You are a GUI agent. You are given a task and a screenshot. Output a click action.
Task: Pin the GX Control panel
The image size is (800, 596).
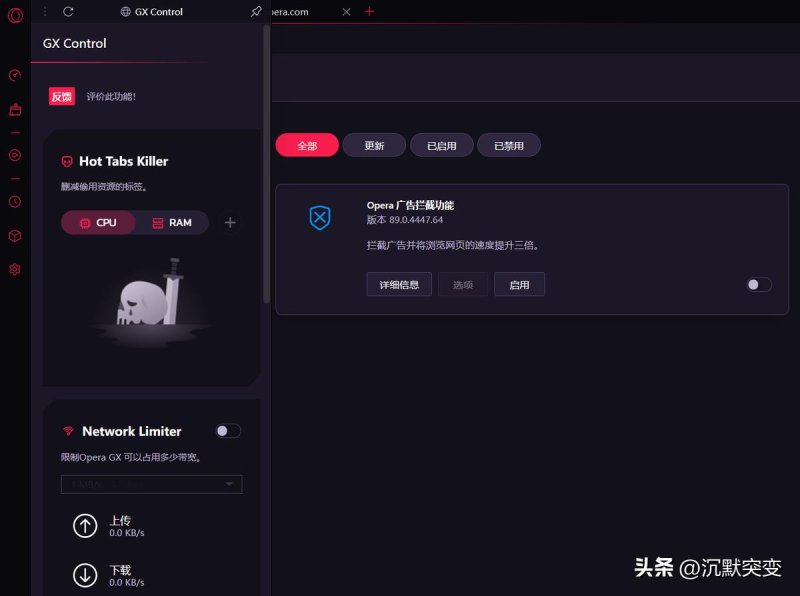pyautogui.click(x=256, y=12)
